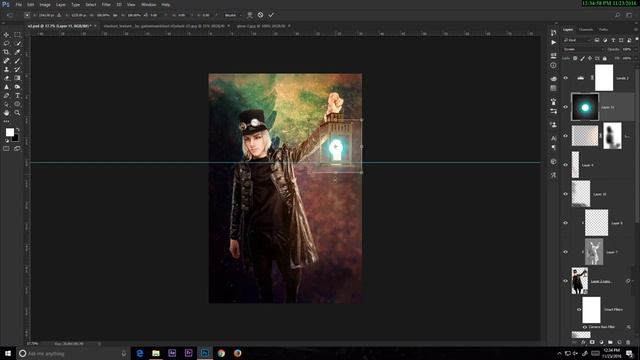Create new fill or adjustment layer icon
The image size is (640, 360).
tap(601, 342)
